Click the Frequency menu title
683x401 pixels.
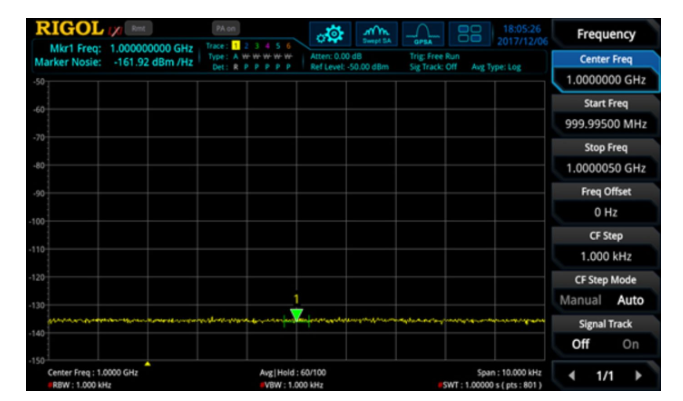[606, 34]
